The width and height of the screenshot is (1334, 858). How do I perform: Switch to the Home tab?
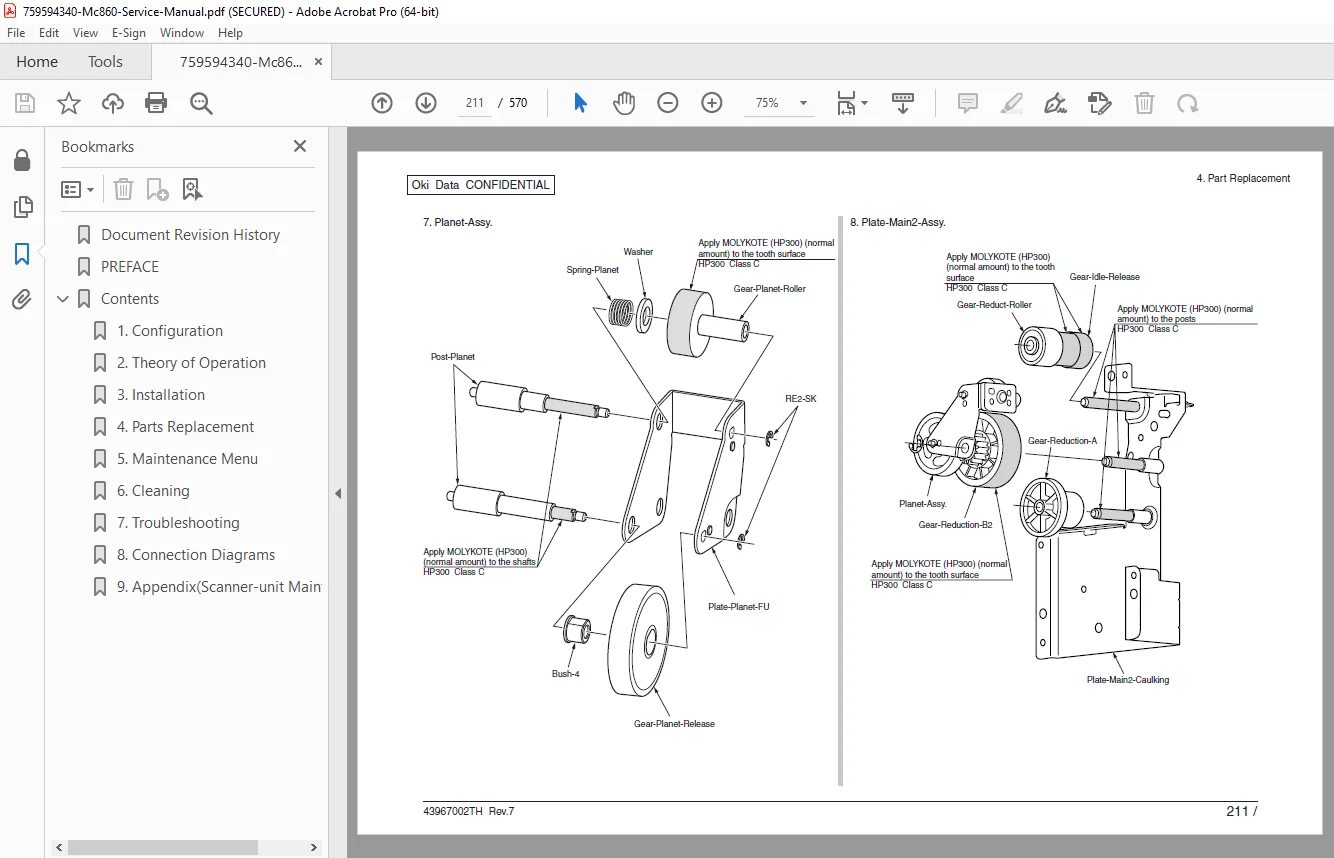coord(37,62)
